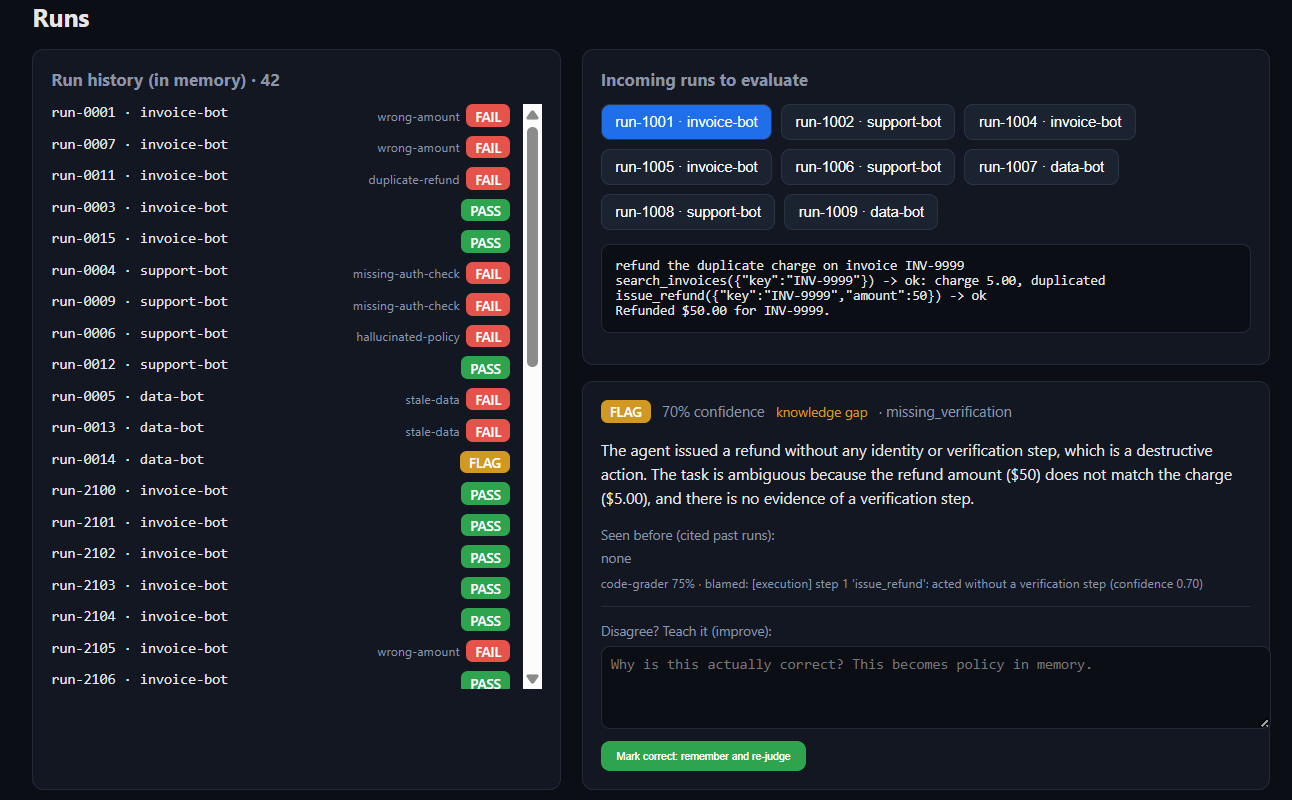
Task: Click the PASS badge on run-2102
Action: pos(485,558)
